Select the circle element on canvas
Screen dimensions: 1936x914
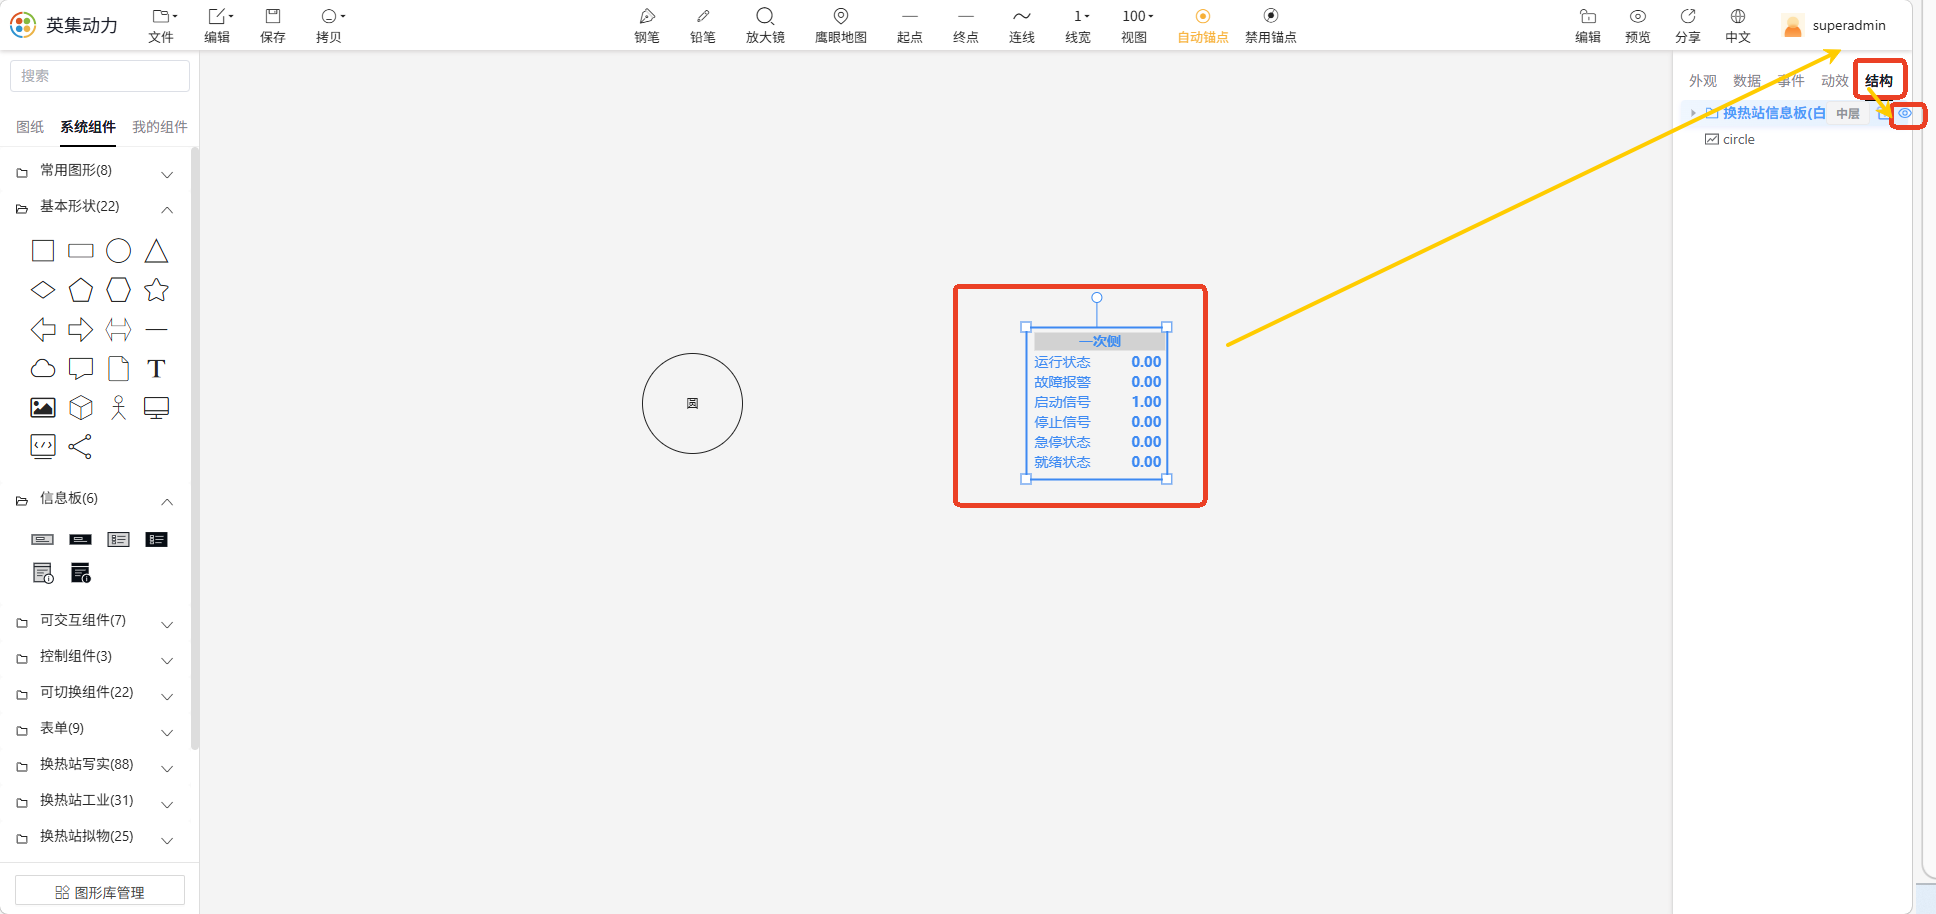[692, 403]
